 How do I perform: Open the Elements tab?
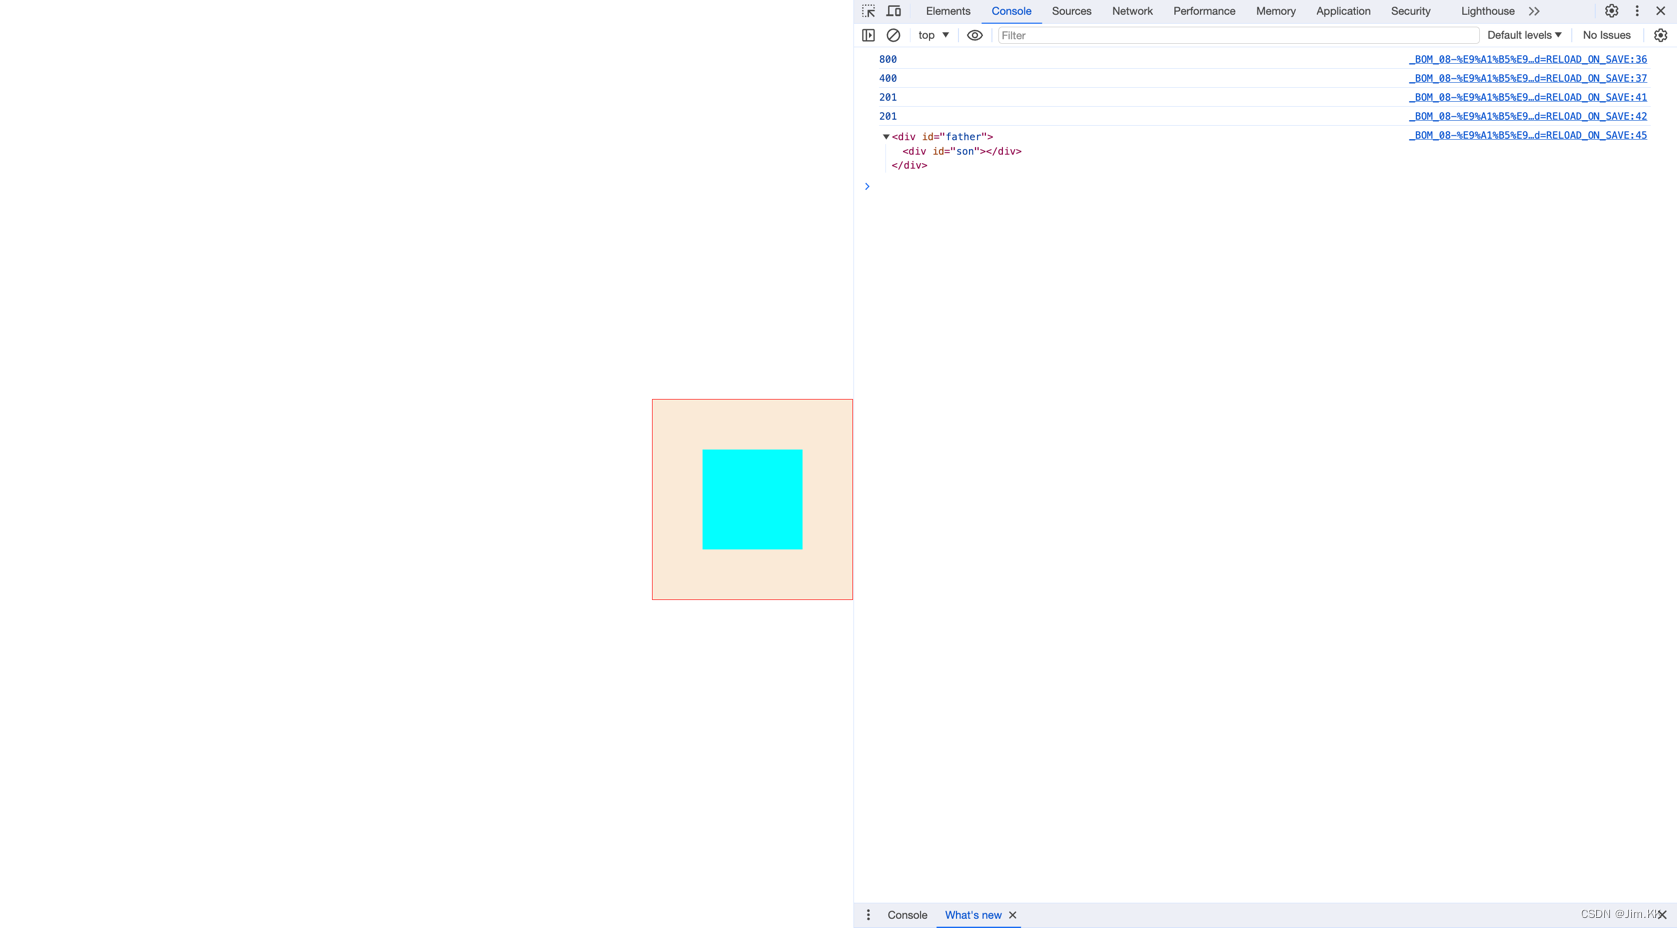(948, 11)
